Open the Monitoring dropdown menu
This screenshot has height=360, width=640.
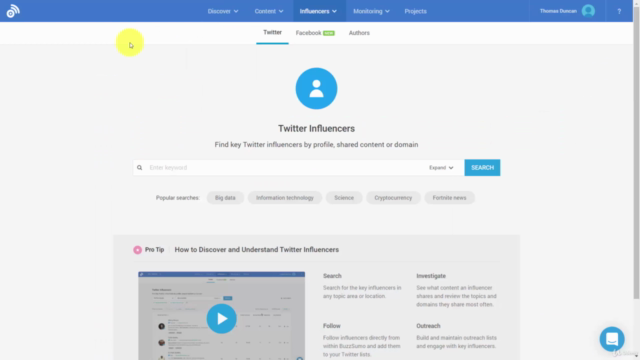(371, 11)
